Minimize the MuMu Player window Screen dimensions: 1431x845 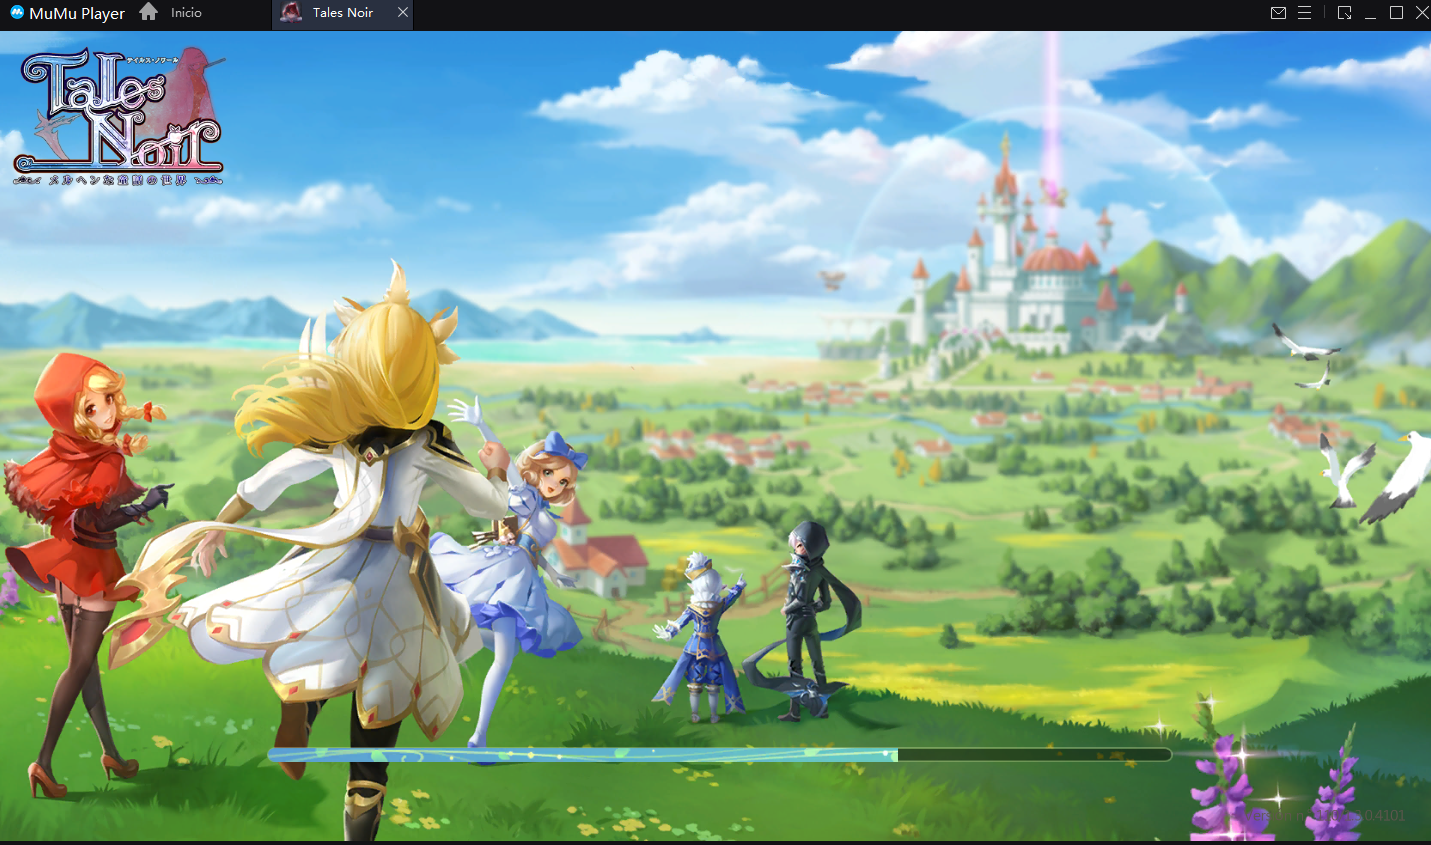point(1370,13)
